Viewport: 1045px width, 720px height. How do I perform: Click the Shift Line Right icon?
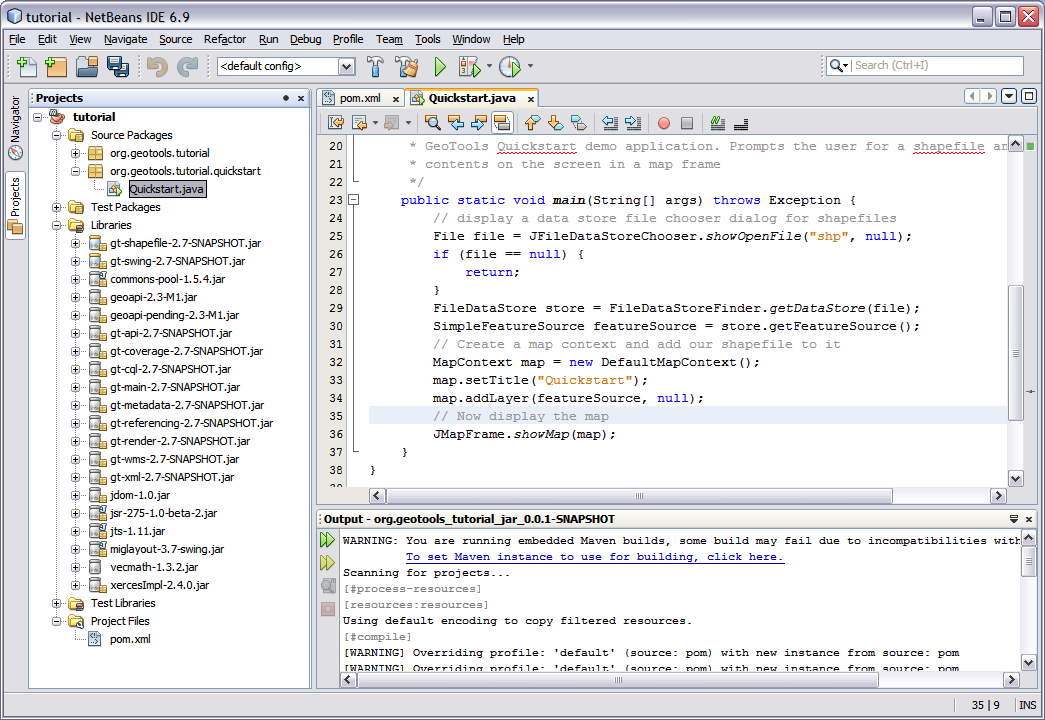click(x=632, y=123)
